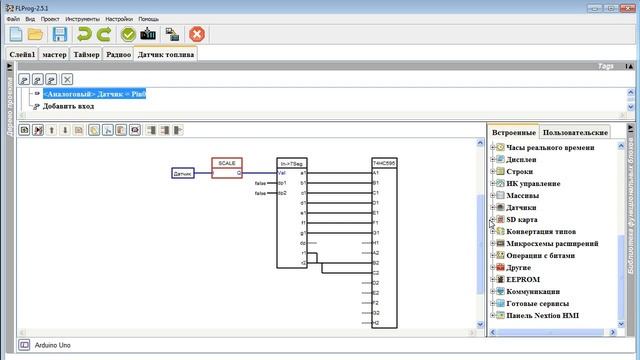Create a new project with the blank page icon
This screenshot has height=360, width=640.
click(16, 34)
